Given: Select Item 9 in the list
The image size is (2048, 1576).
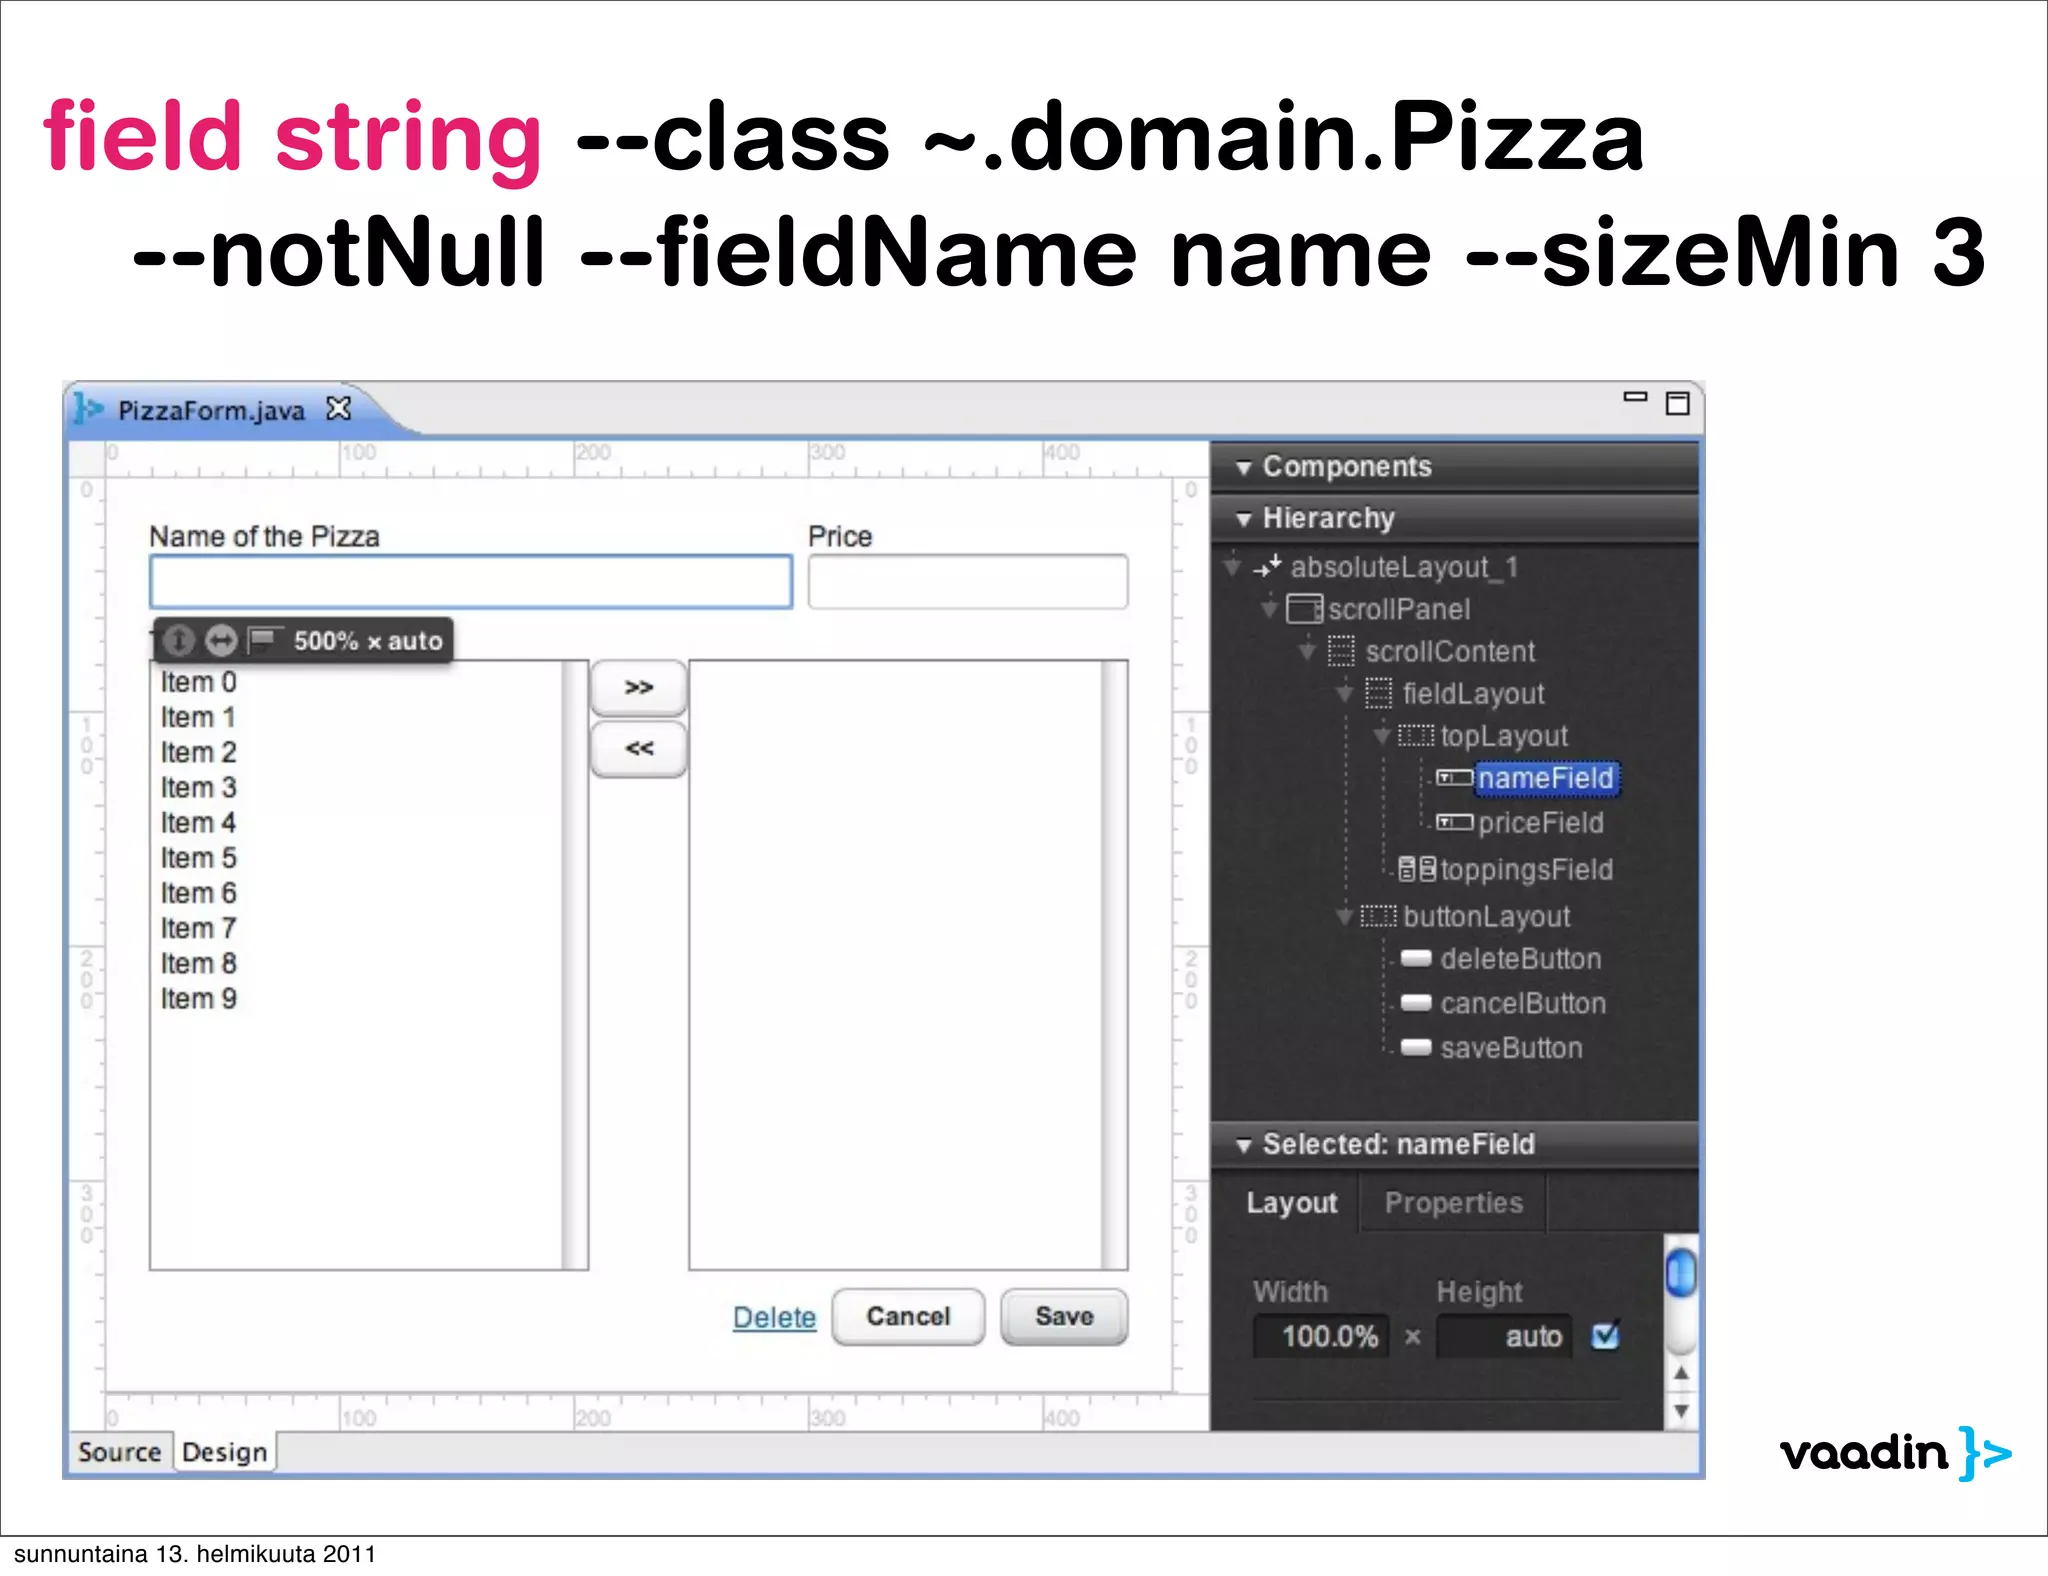Looking at the screenshot, I should (x=199, y=998).
